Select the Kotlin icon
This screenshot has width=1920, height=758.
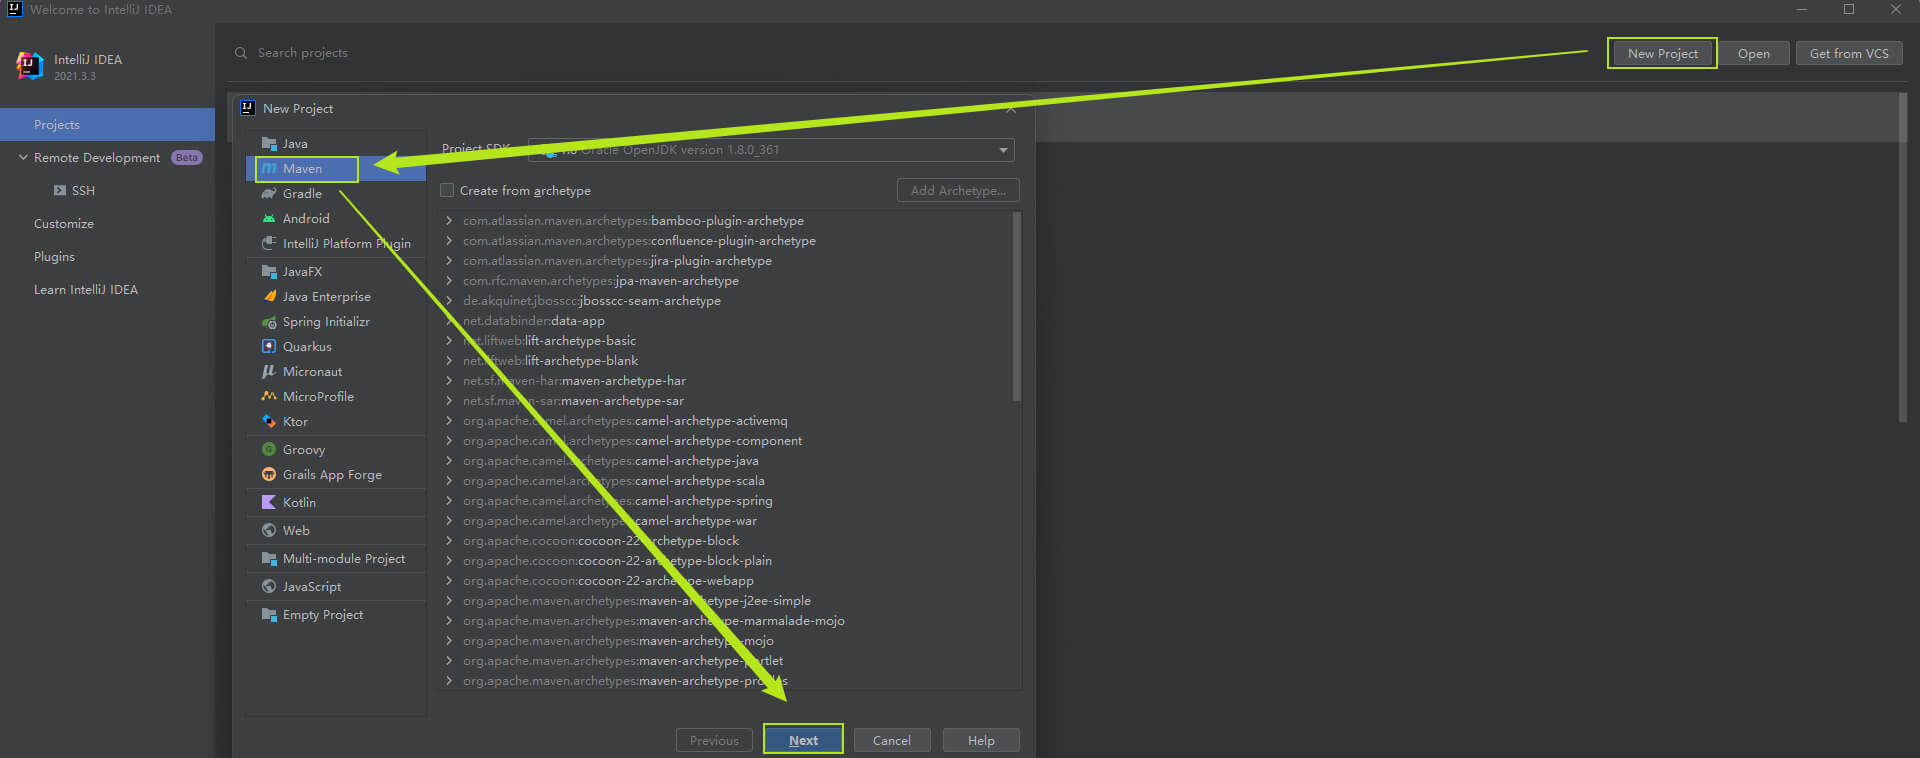[x=268, y=503]
